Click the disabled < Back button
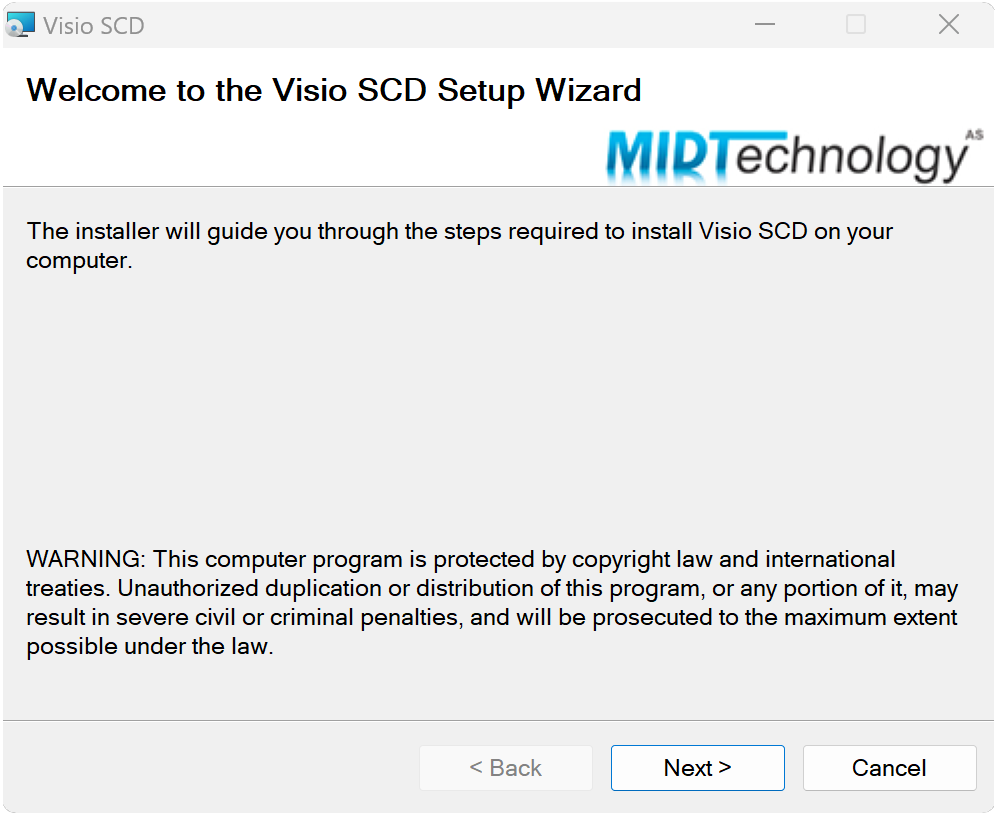 [x=505, y=768]
